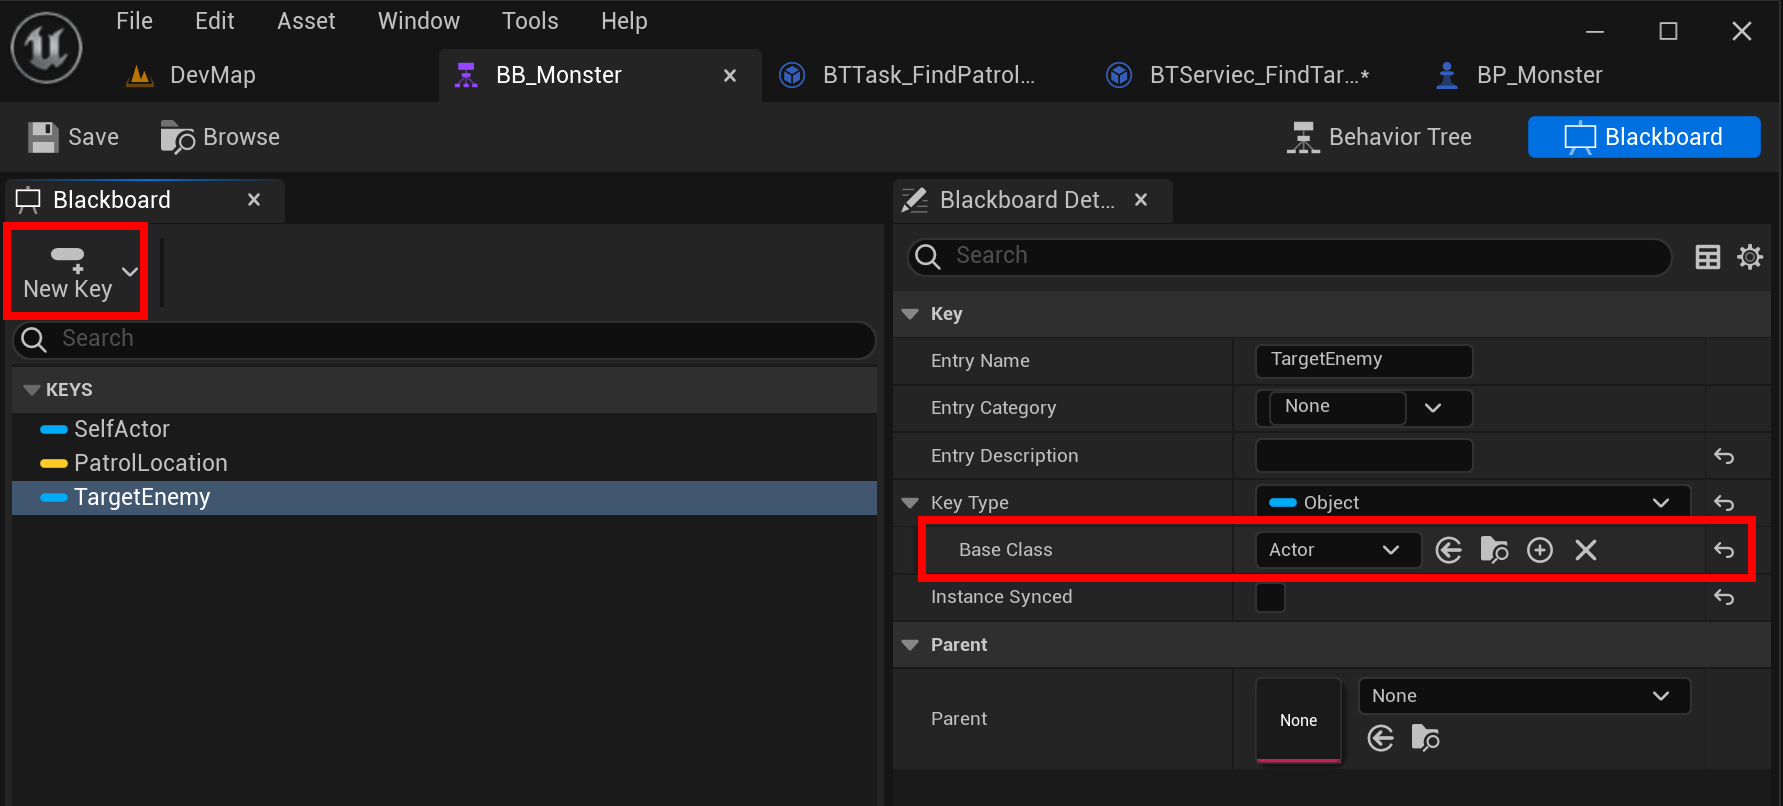Collapse the Parent section

910,645
